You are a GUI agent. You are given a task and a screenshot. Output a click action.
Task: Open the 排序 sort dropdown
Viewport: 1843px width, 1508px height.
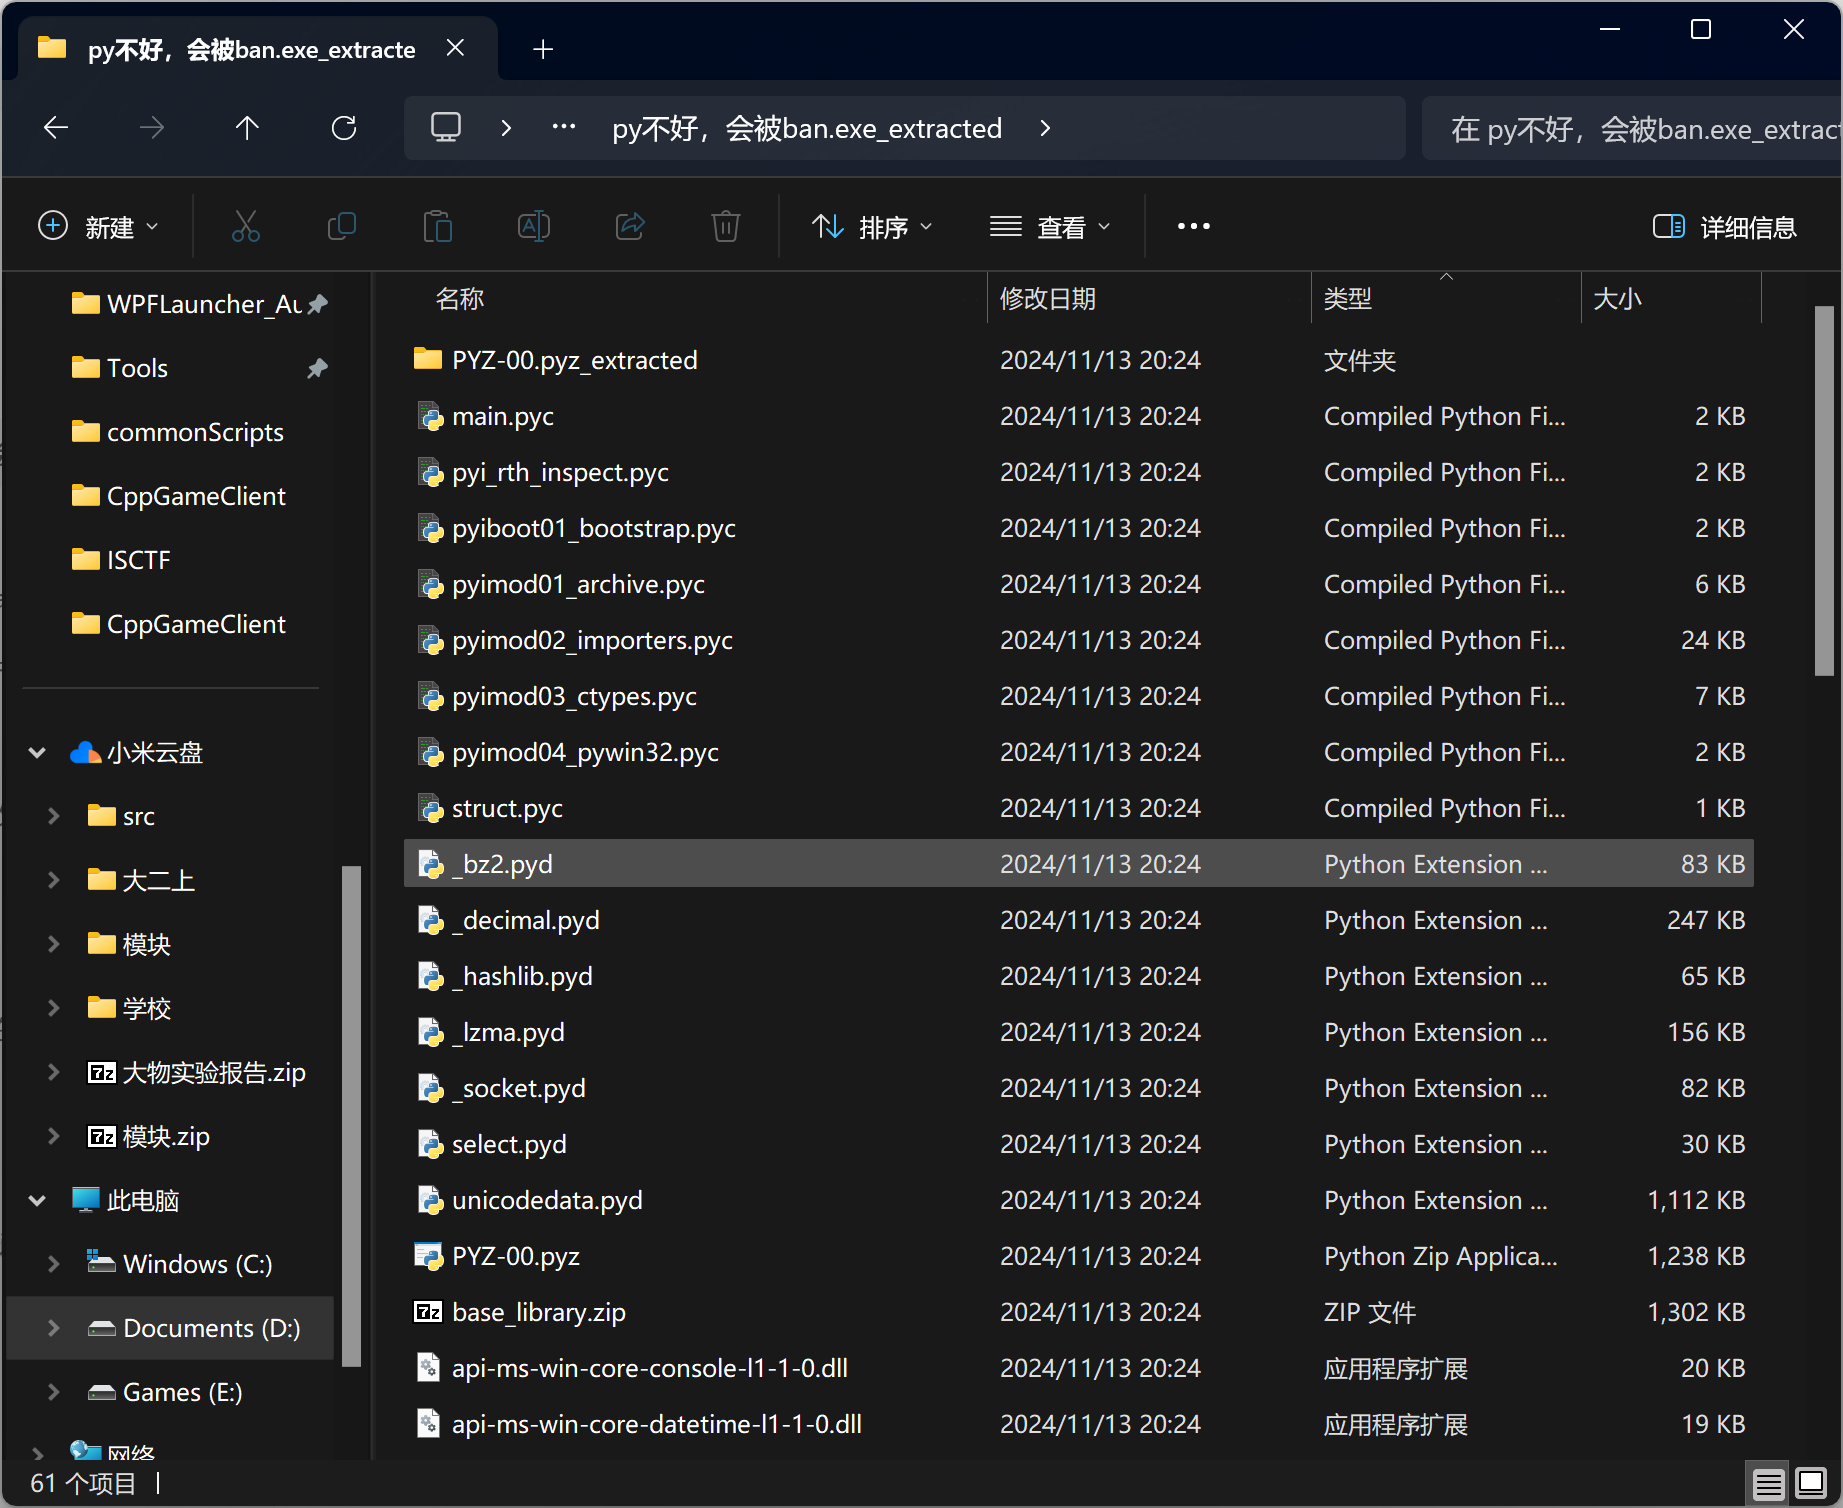(871, 227)
